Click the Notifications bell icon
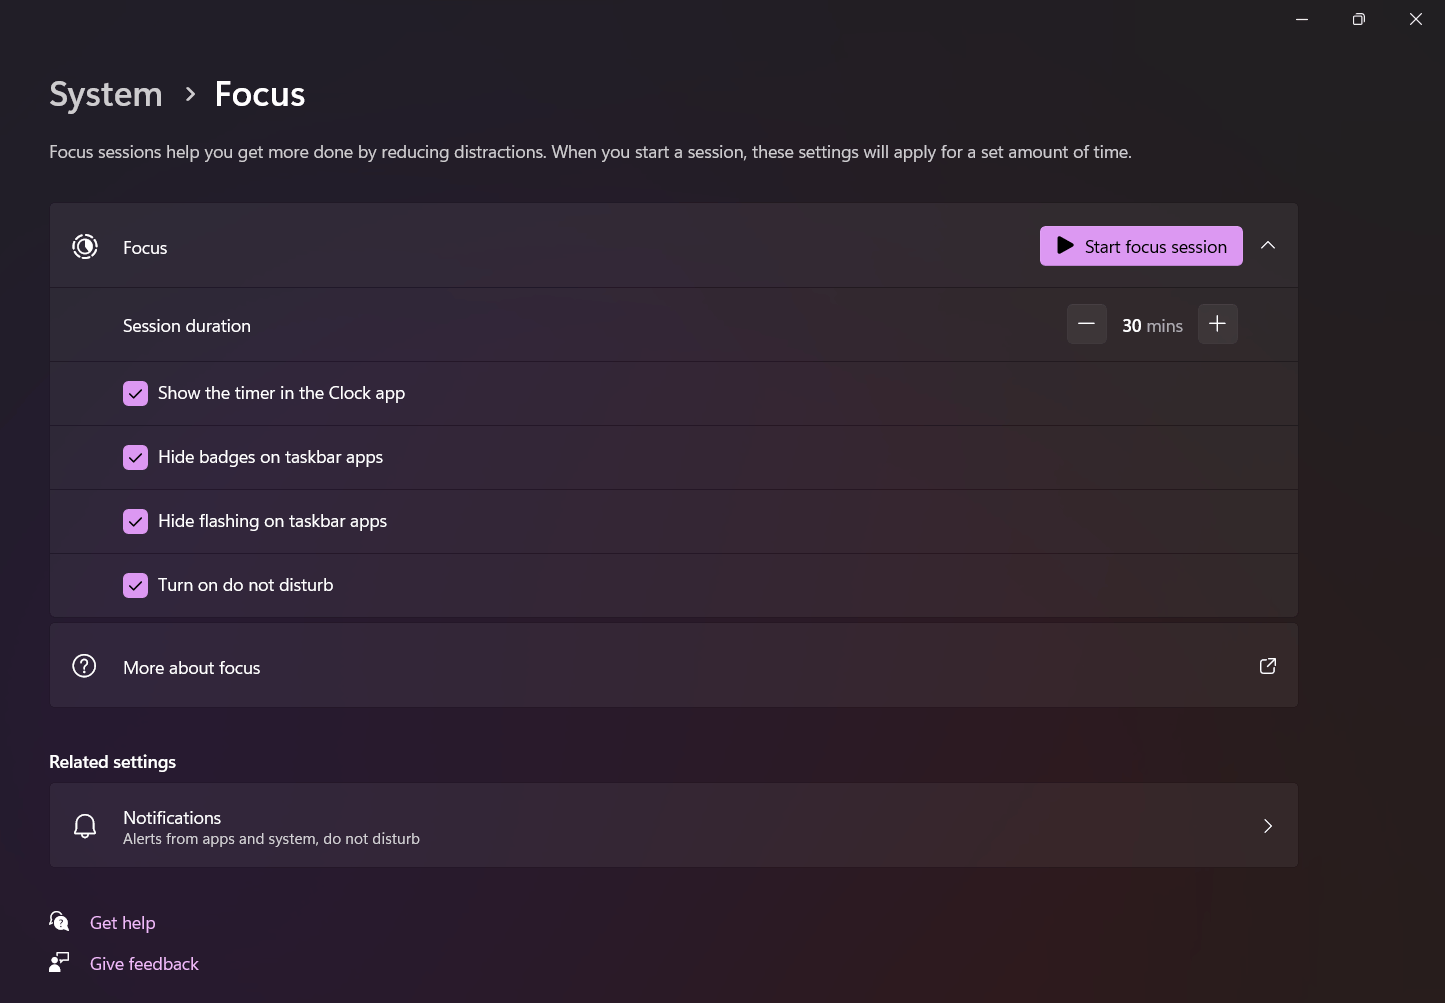 click(x=85, y=826)
